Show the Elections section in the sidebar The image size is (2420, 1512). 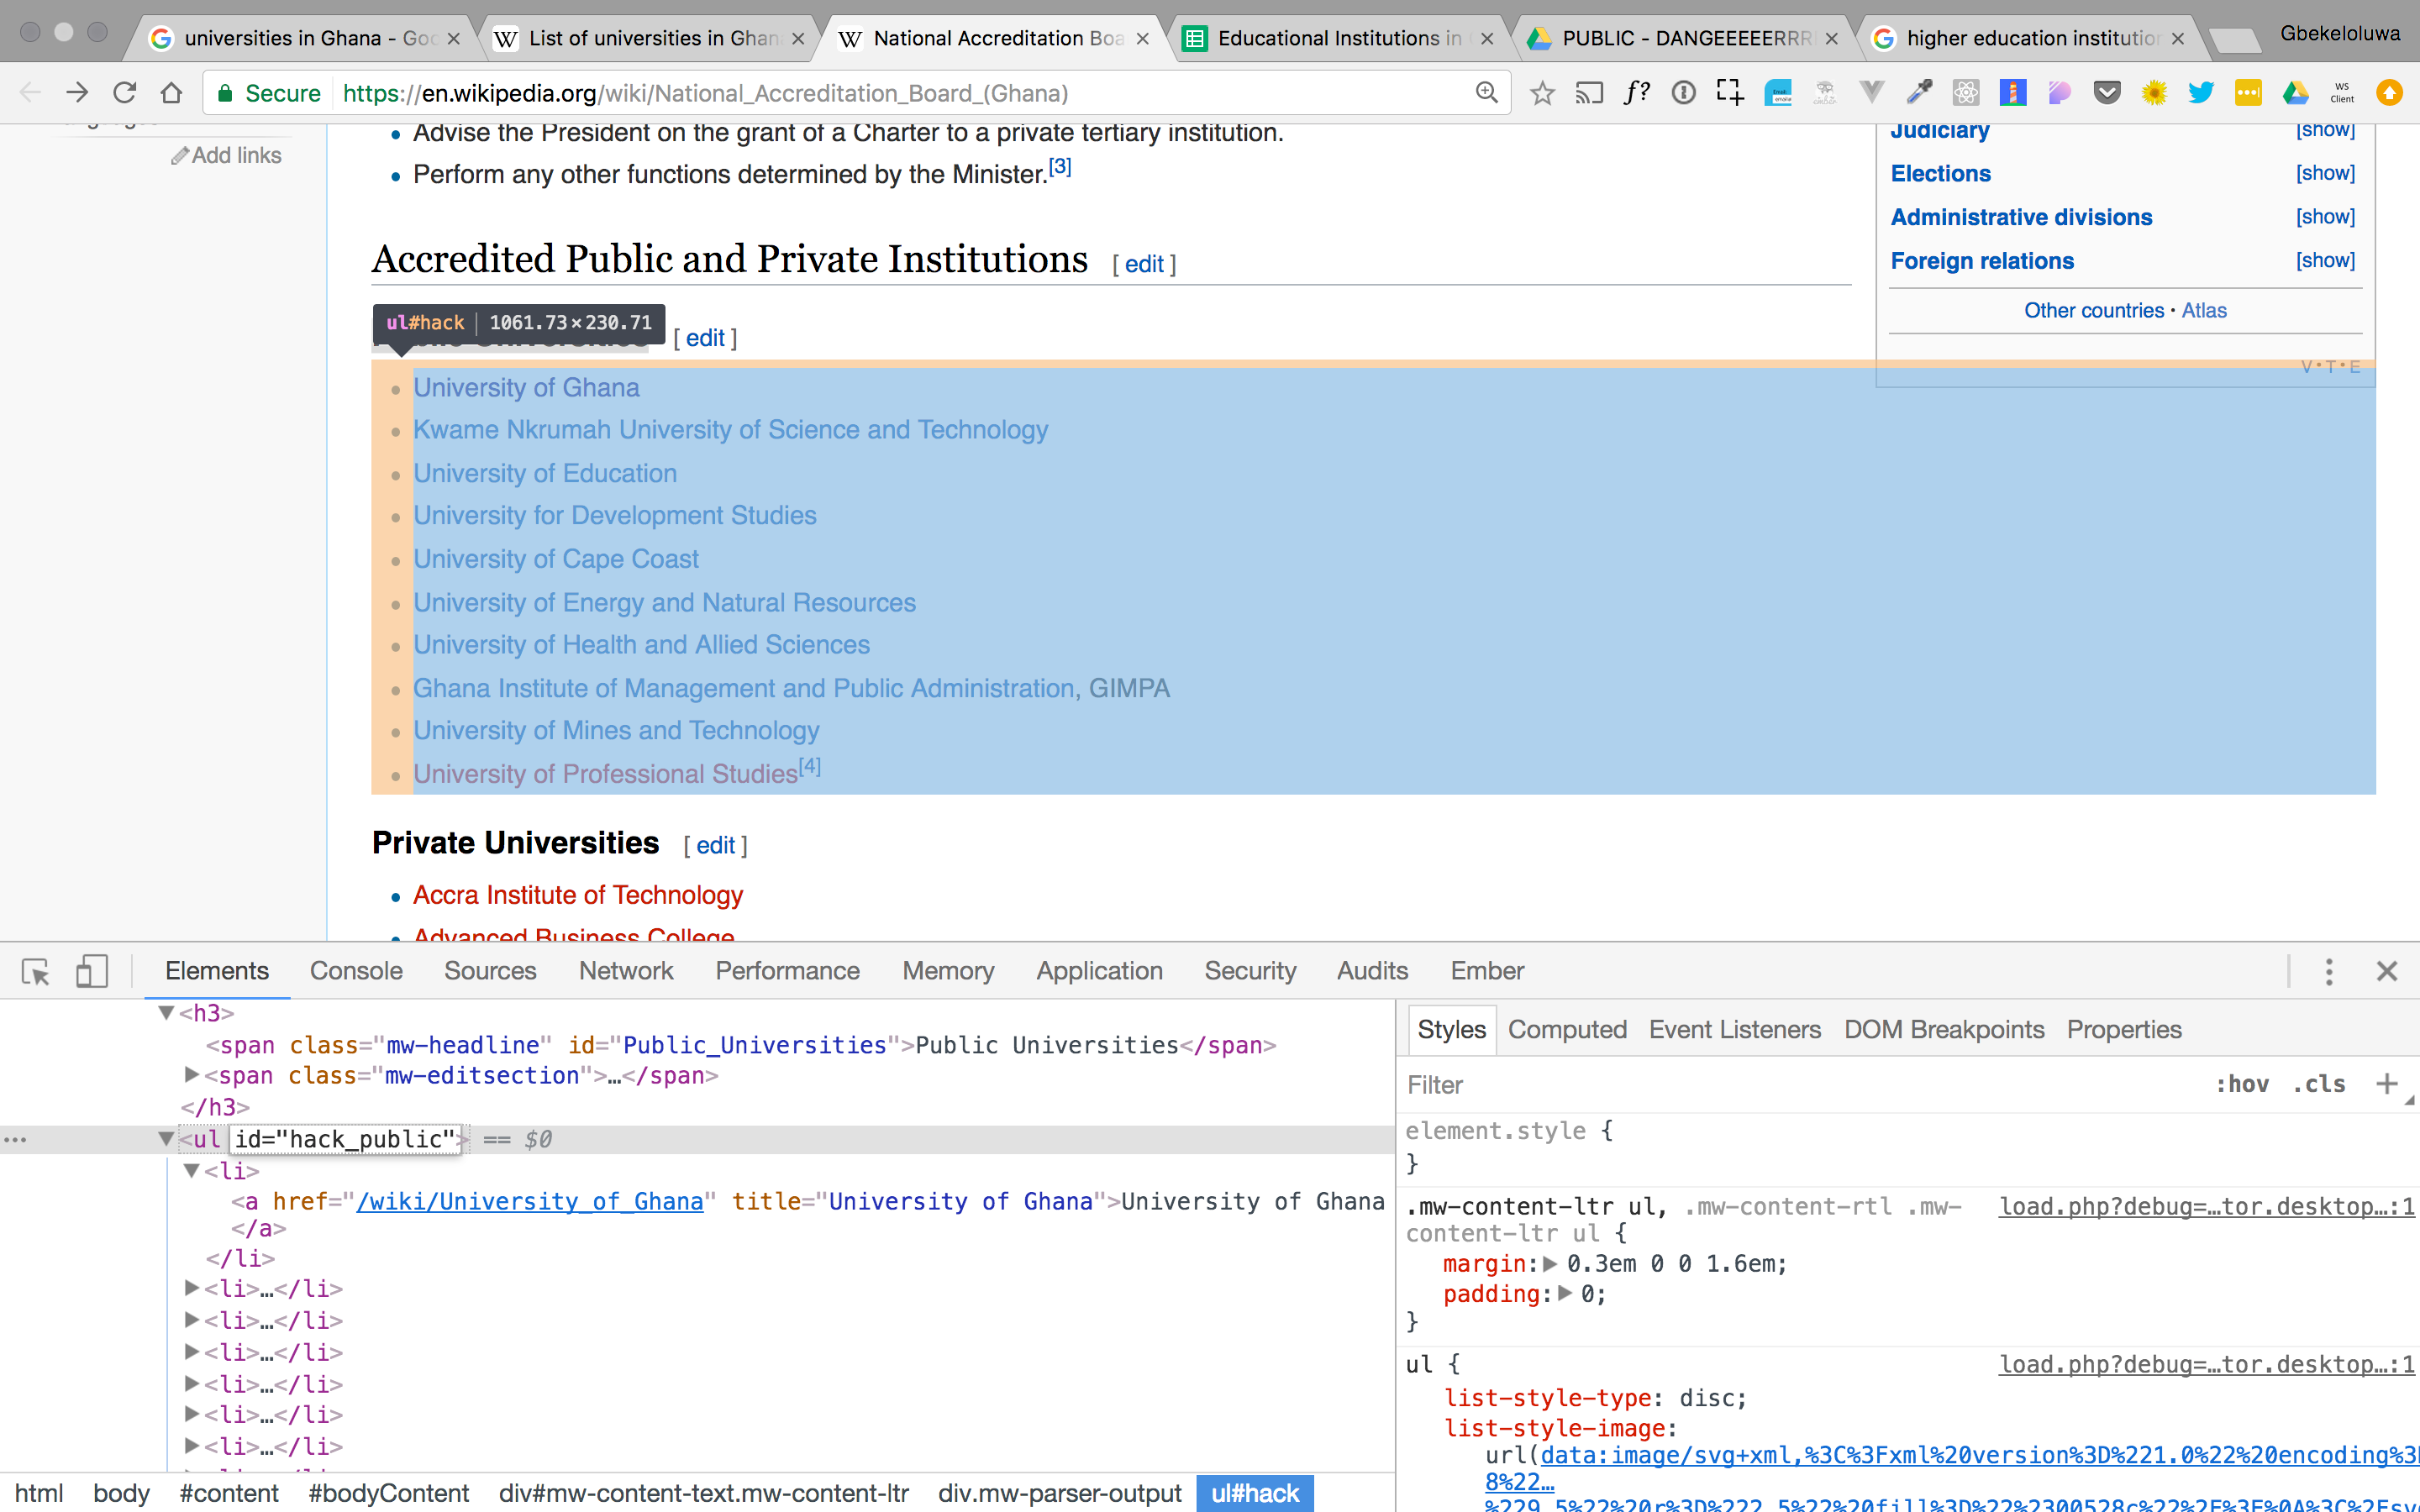[2325, 173]
